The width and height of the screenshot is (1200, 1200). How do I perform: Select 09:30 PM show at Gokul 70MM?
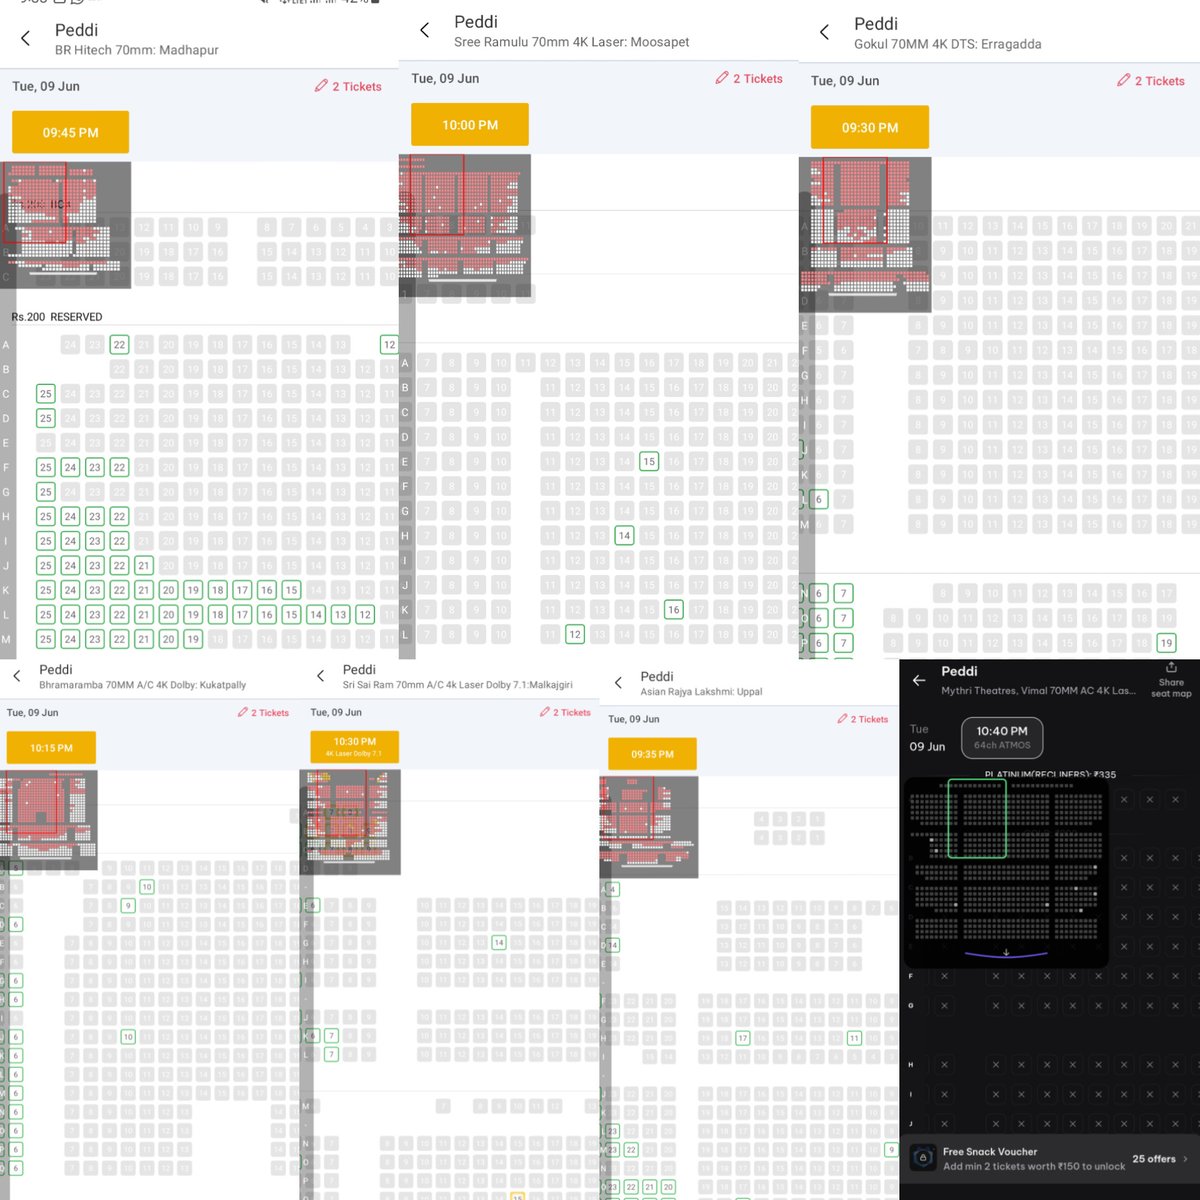(870, 127)
